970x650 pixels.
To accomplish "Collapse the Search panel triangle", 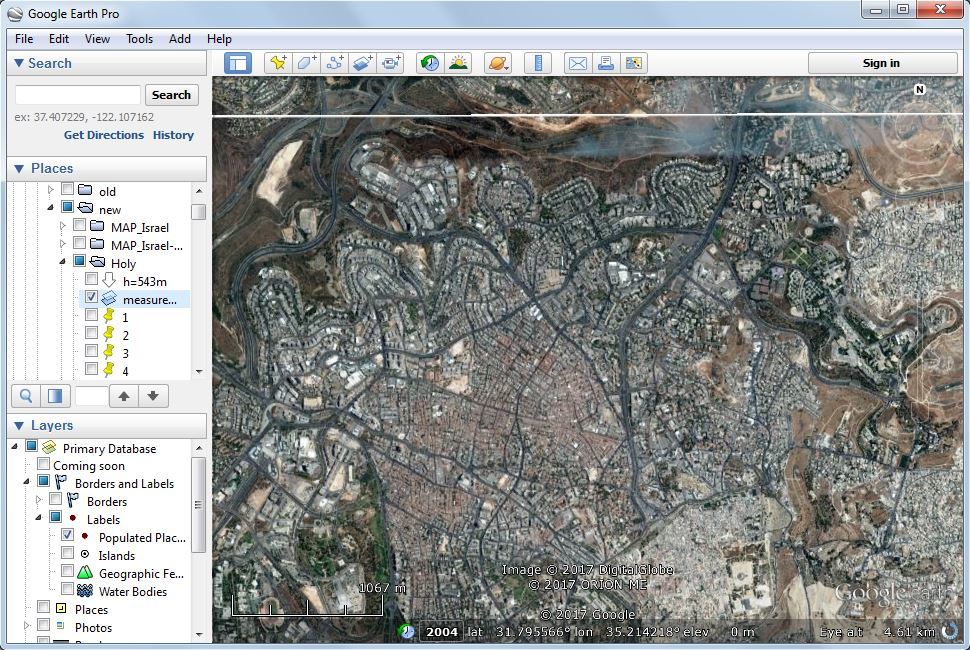I will [x=19, y=63].
